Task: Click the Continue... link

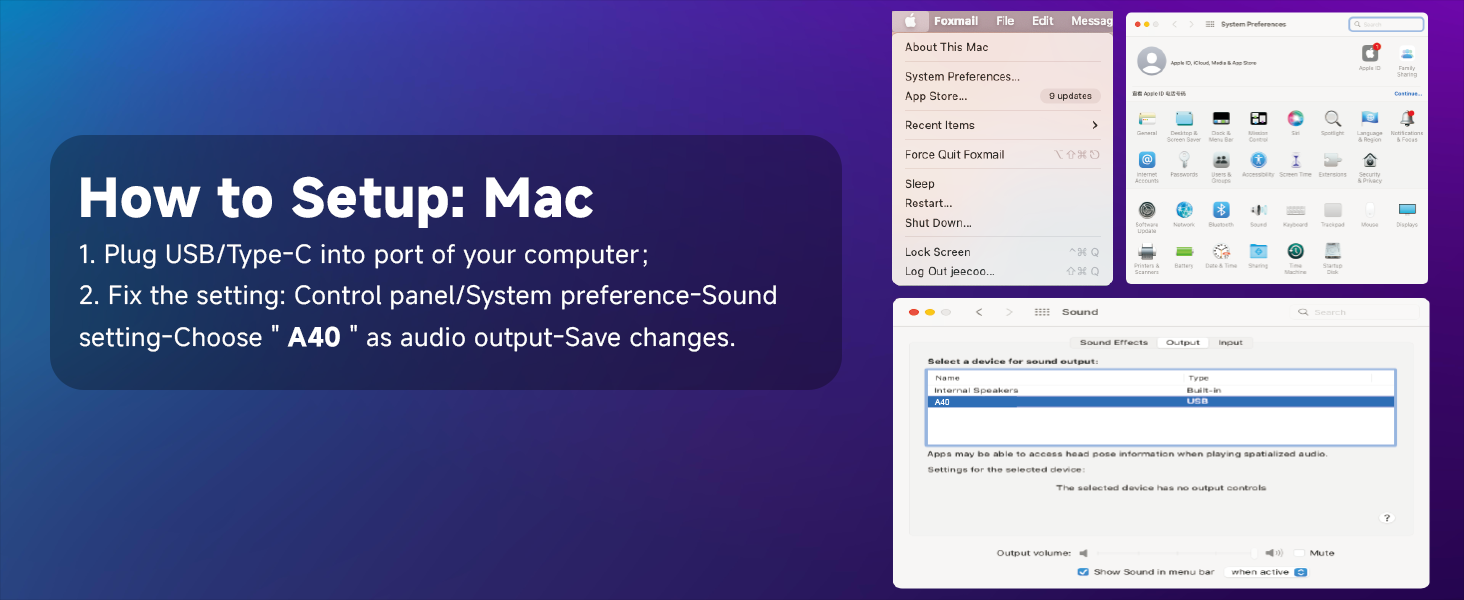Action: (1407, 93)
